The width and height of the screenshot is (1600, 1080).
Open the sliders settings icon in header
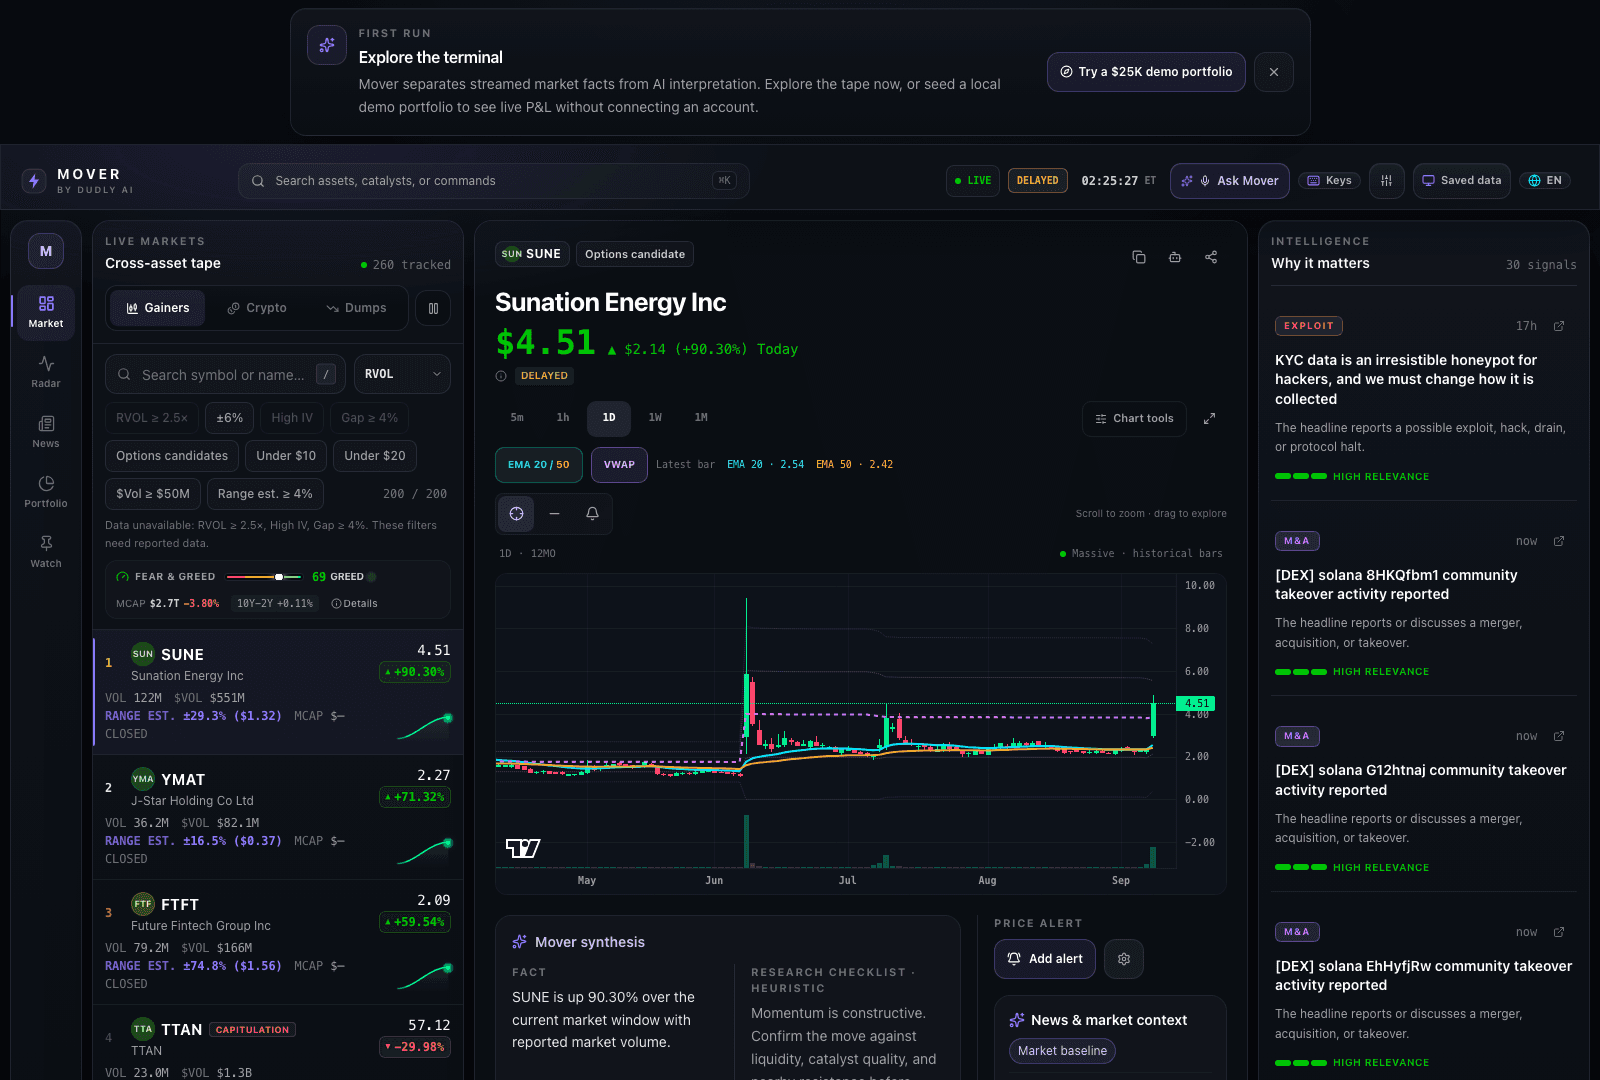pos(1386,181)
